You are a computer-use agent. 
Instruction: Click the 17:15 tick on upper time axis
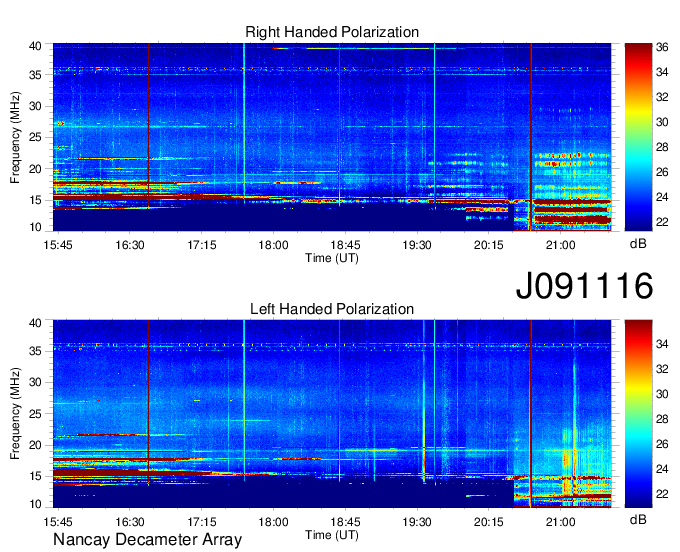click(x=202, y=245)
